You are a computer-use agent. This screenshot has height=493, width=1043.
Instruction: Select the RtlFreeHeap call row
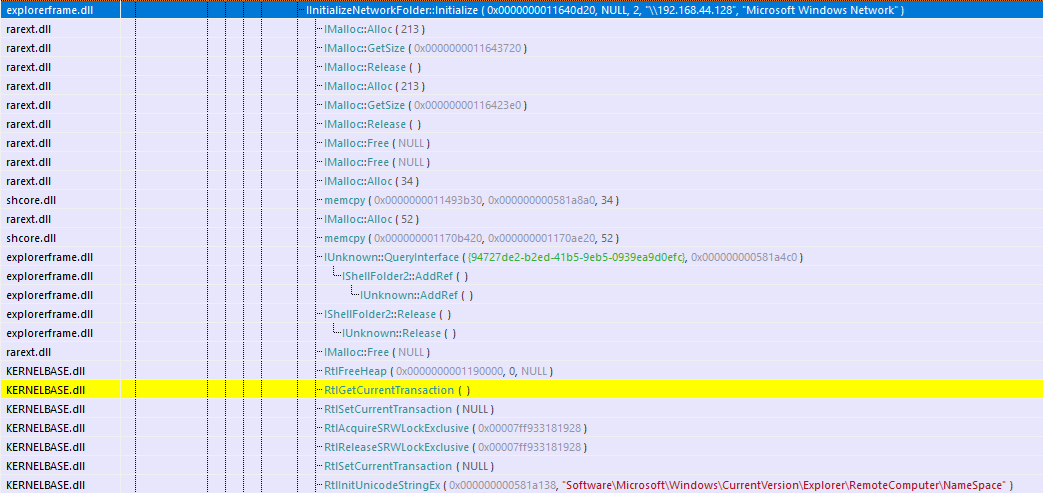521,371
